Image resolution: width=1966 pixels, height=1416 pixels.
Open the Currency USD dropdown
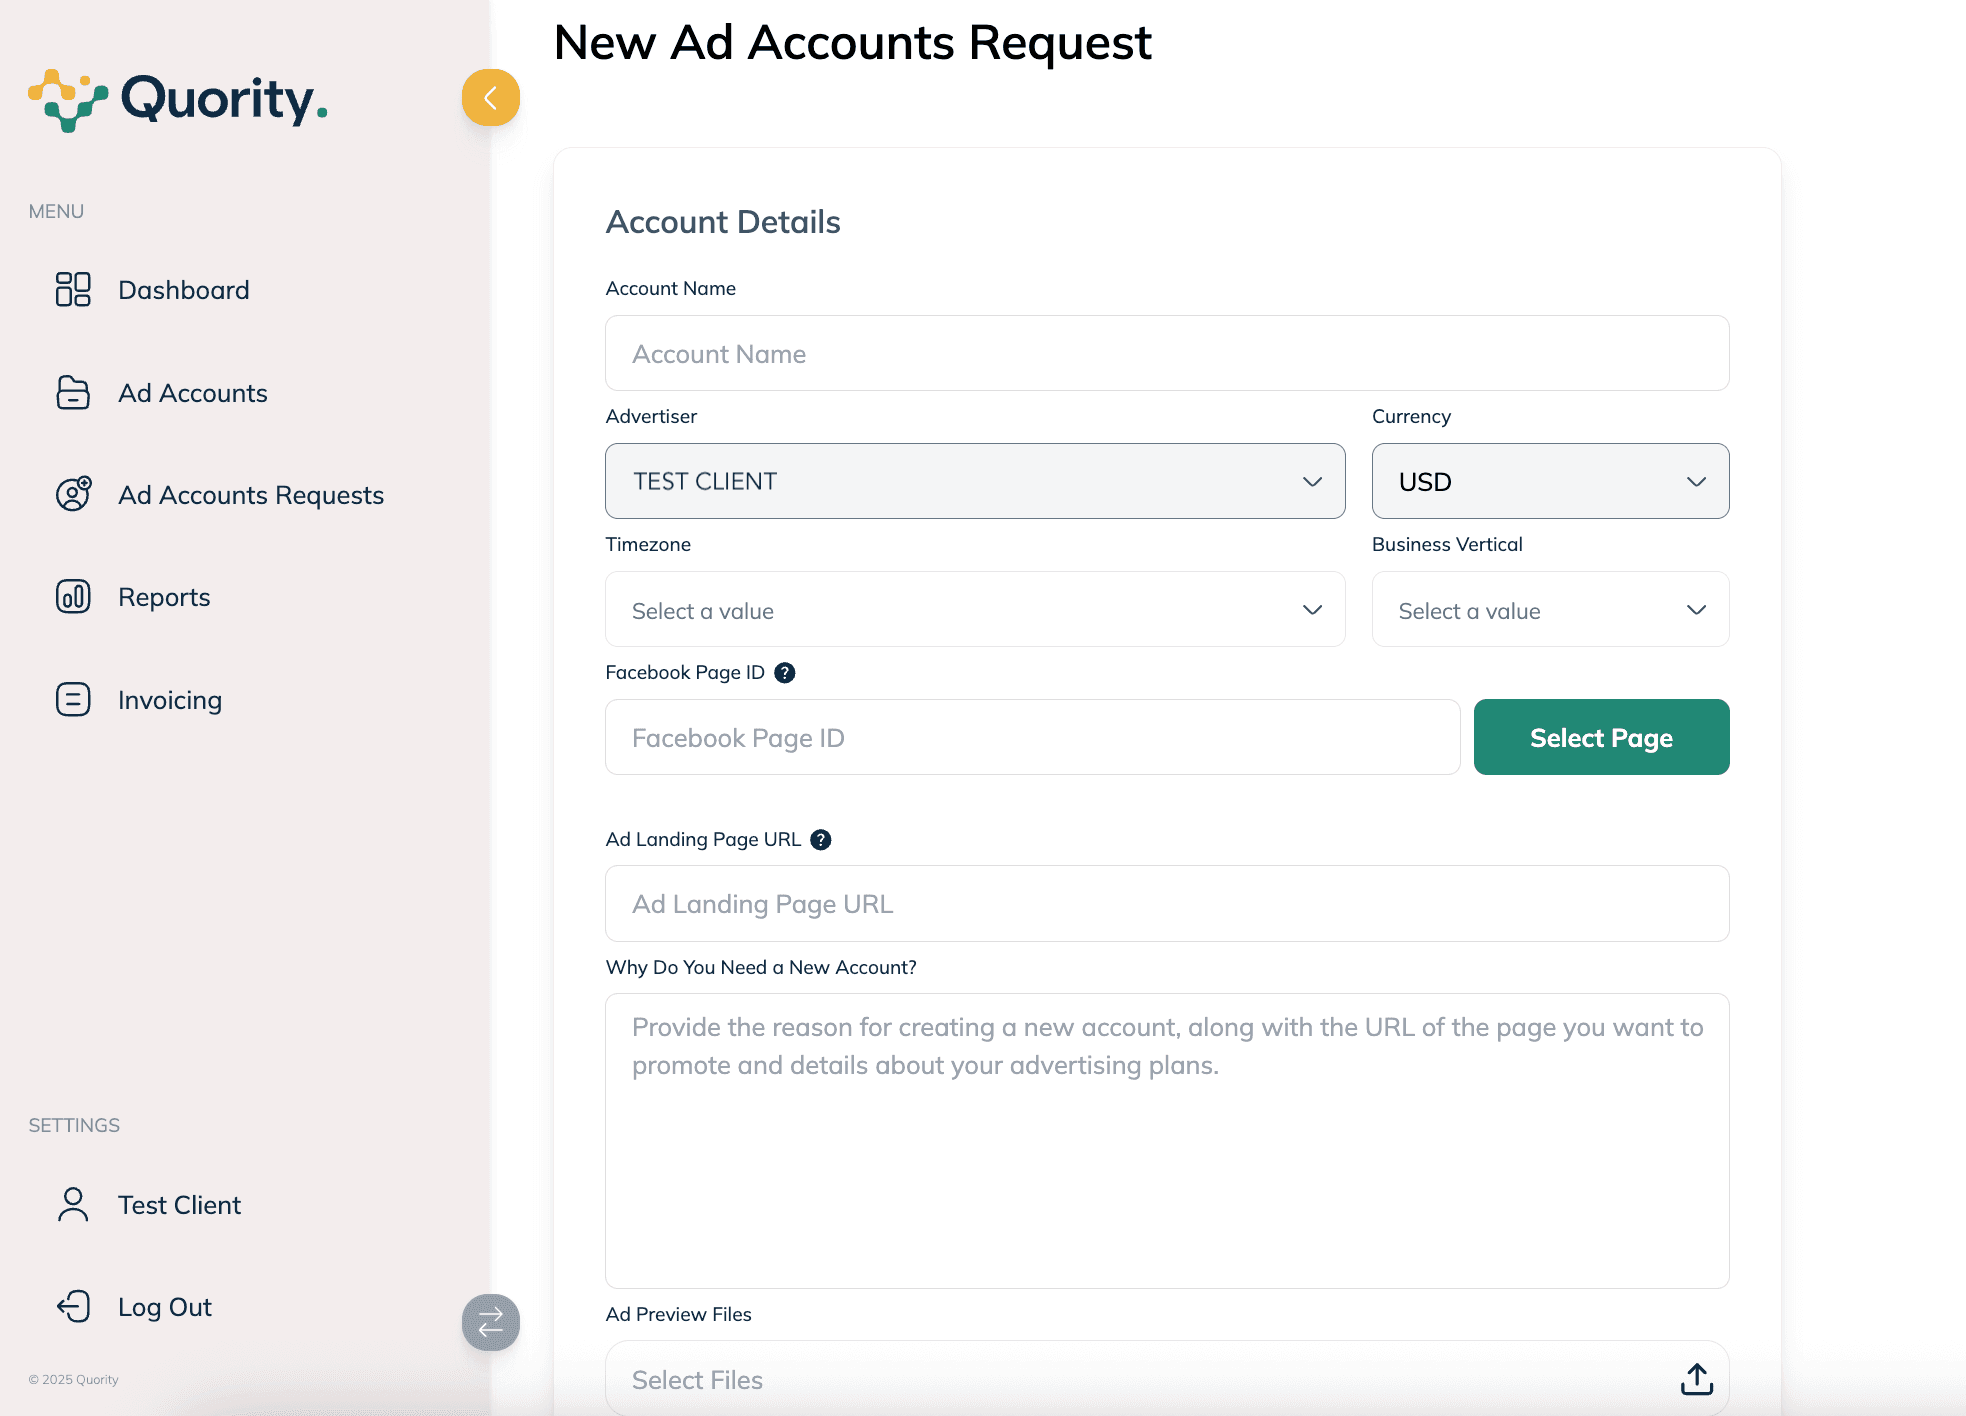click(1550, 481)
